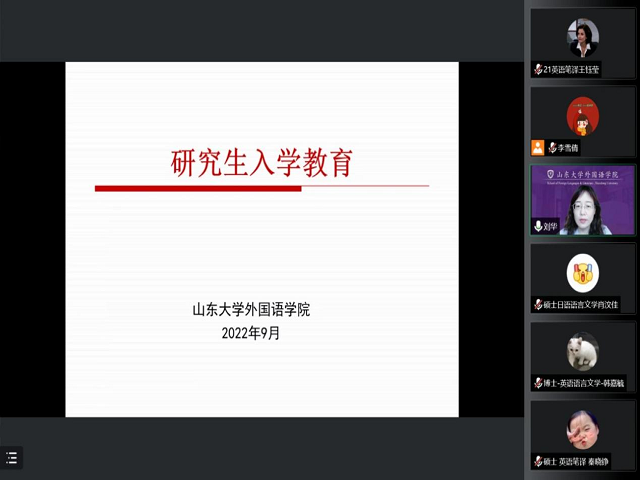Click the name label 李雪倩
This screenshot has width=640, height=480.
click(568, 148)
